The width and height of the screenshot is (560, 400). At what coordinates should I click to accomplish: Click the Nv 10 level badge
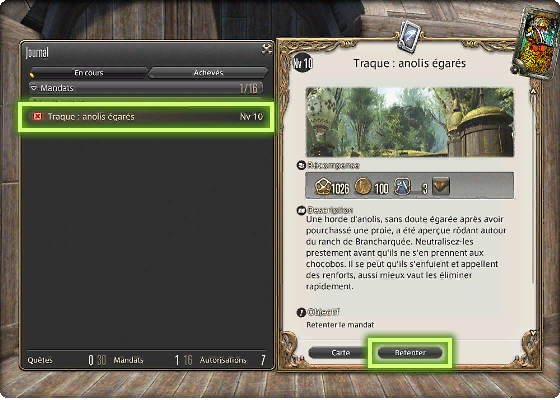point(302,64)
